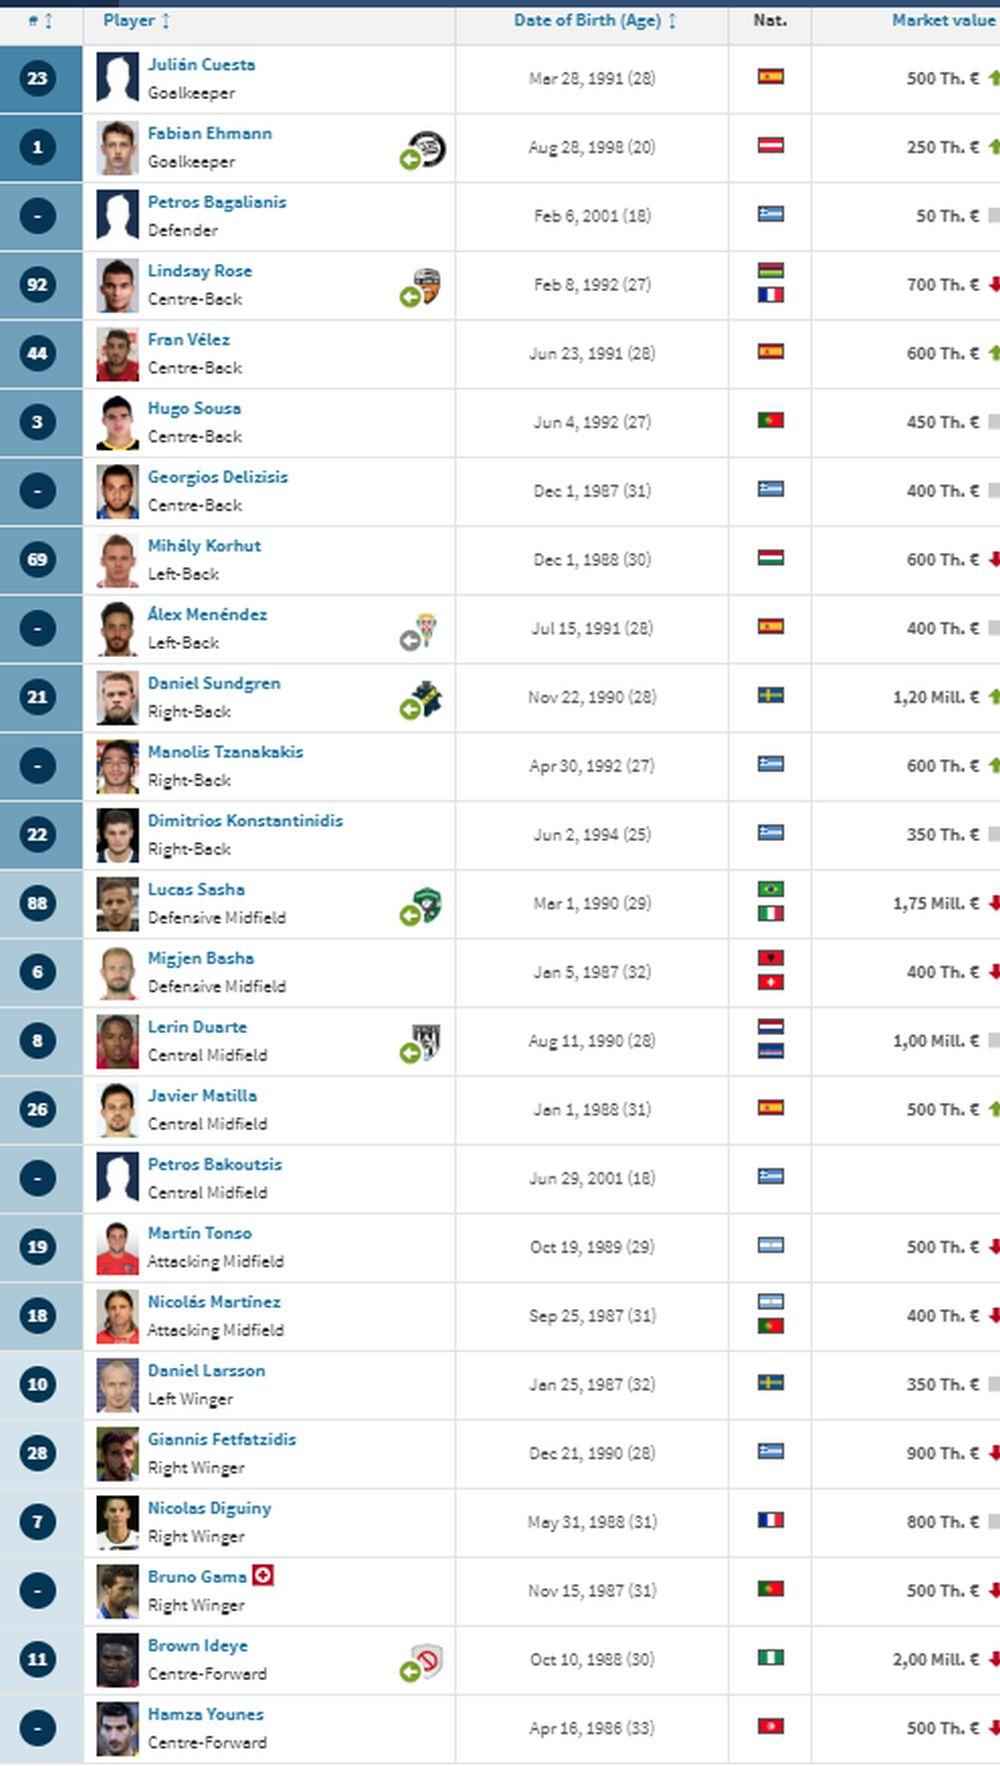
Task: Click the Nat. column header
Action: coord(769,20)
